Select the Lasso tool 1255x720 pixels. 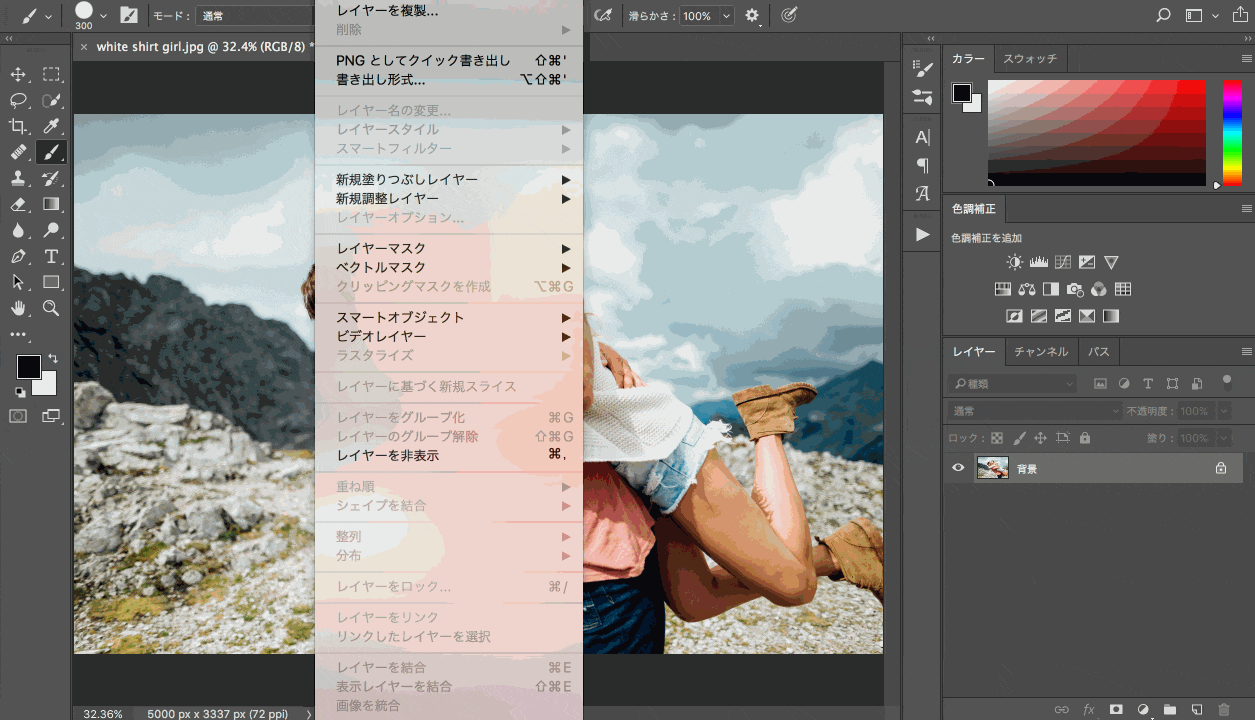click(x=18, y=100)
